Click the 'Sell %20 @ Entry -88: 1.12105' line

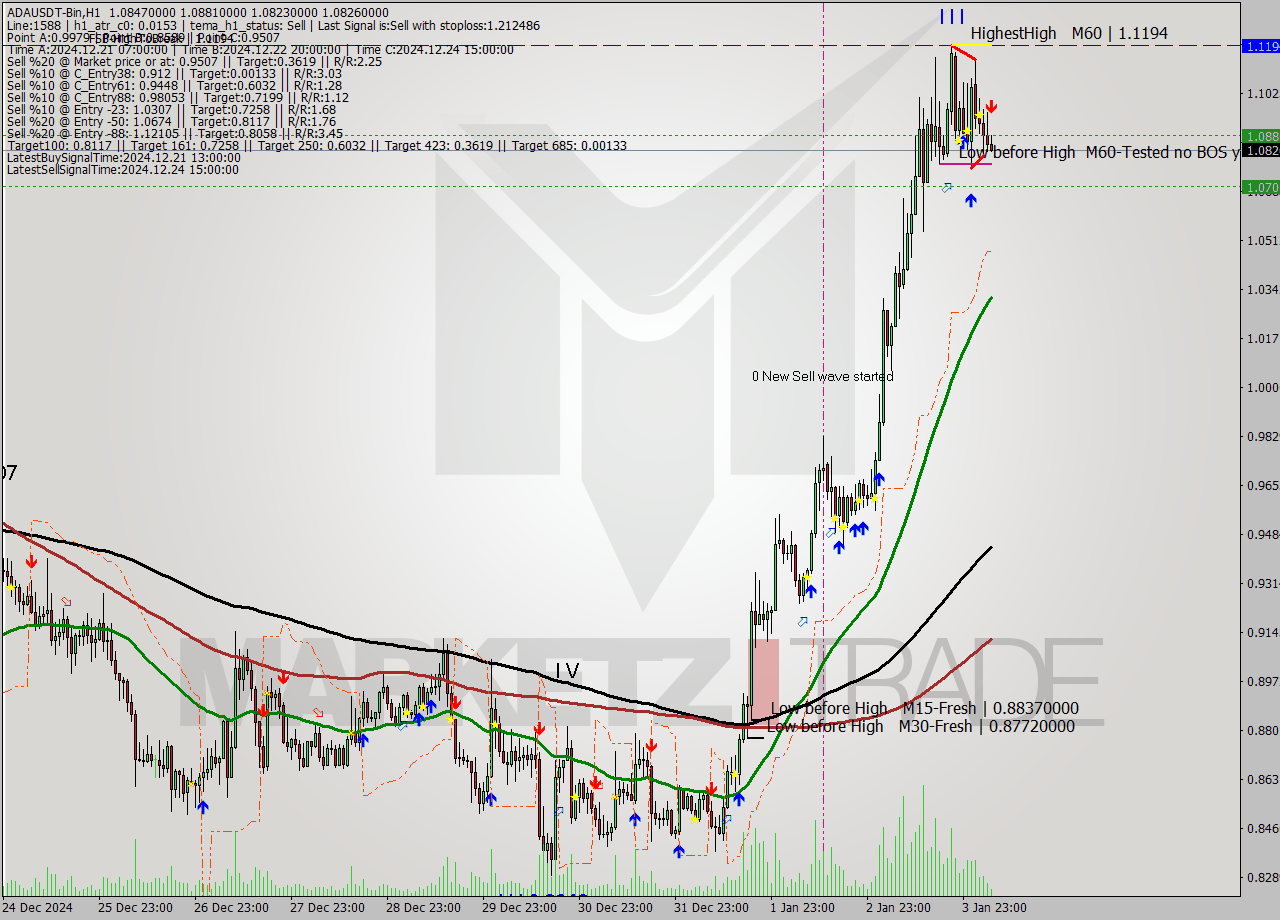coord(175,133)
